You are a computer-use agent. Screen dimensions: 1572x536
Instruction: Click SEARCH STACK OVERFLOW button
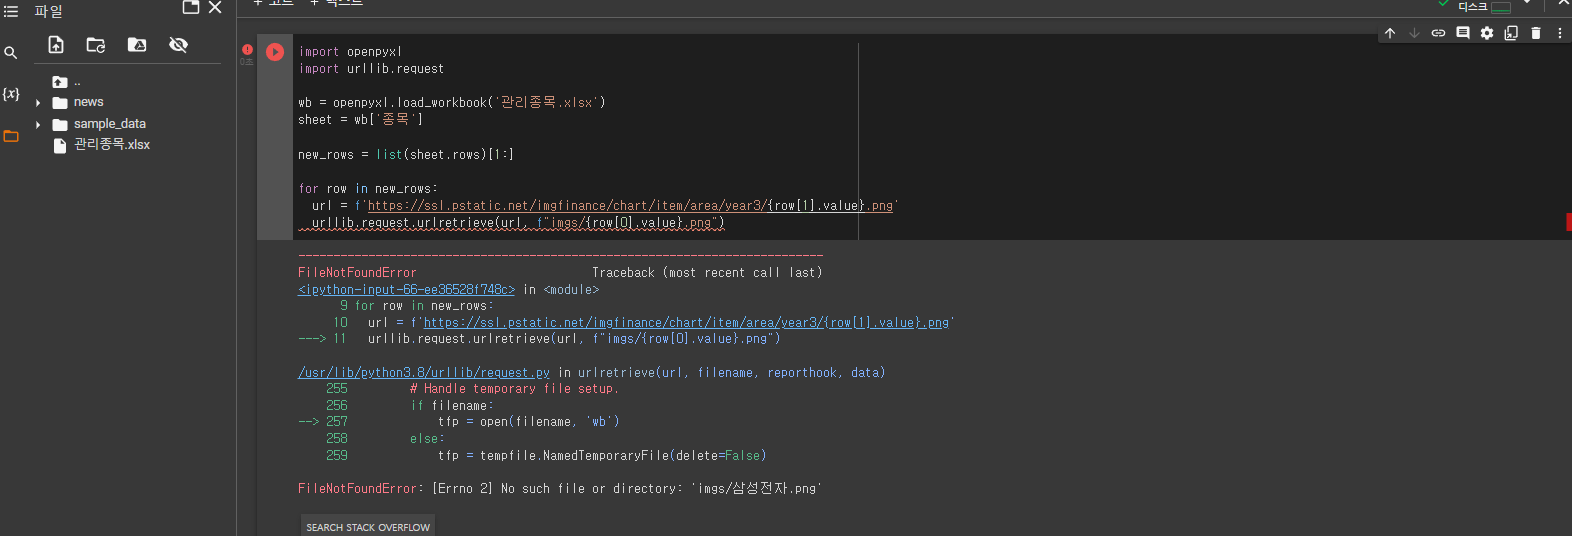click(368, 527)
